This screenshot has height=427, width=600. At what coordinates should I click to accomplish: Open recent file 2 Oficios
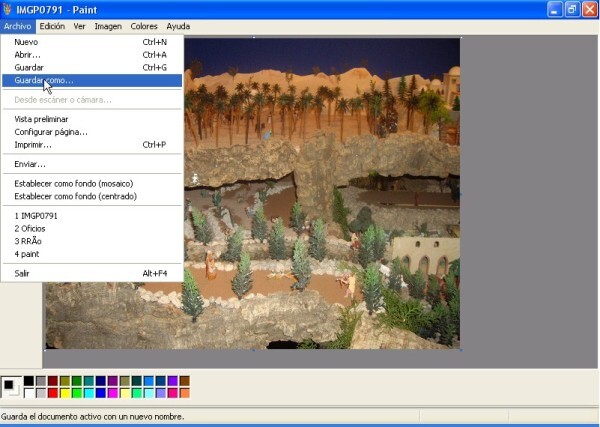[x=30, y=228]
